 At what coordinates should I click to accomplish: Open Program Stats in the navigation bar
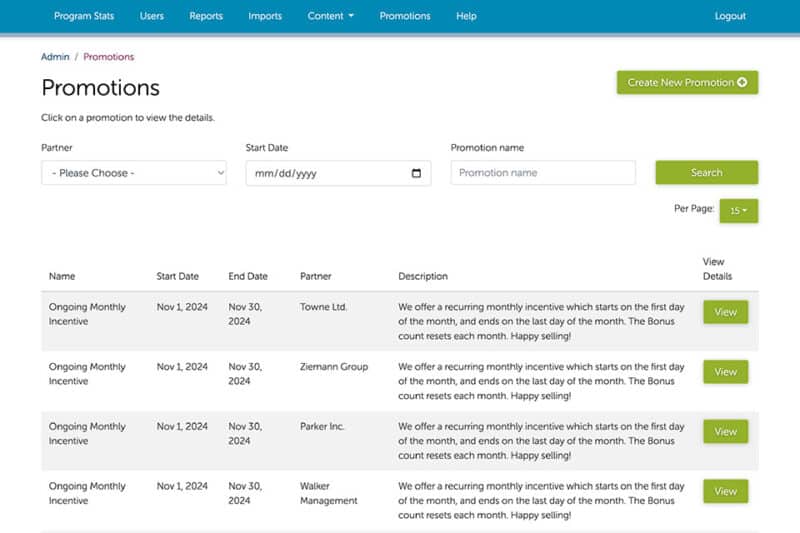coord(84,16)
